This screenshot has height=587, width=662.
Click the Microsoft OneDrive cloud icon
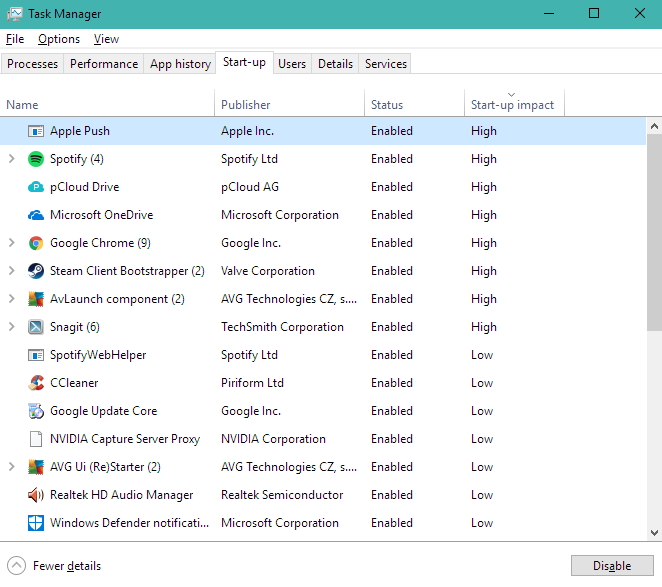click(36, 215)
